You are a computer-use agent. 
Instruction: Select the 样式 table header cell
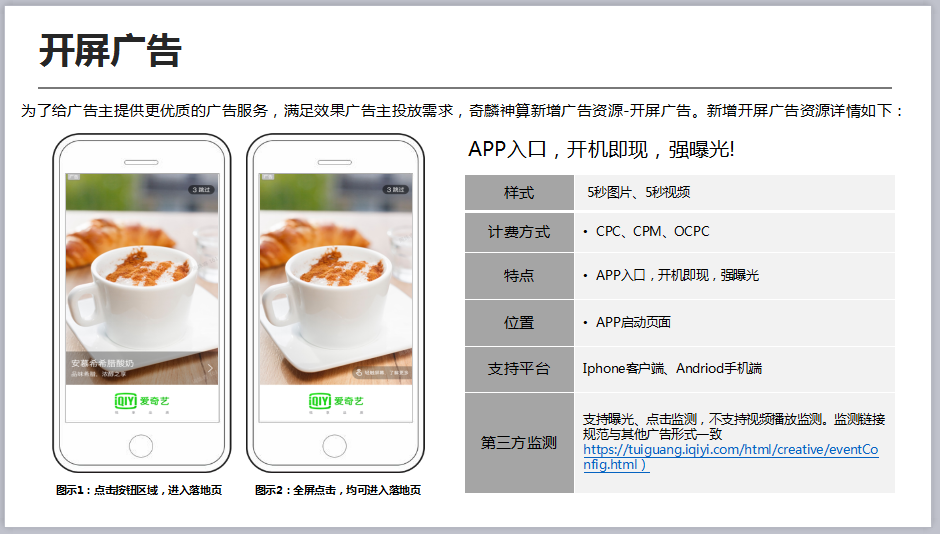pyautogui.click(x=519, y=192)
